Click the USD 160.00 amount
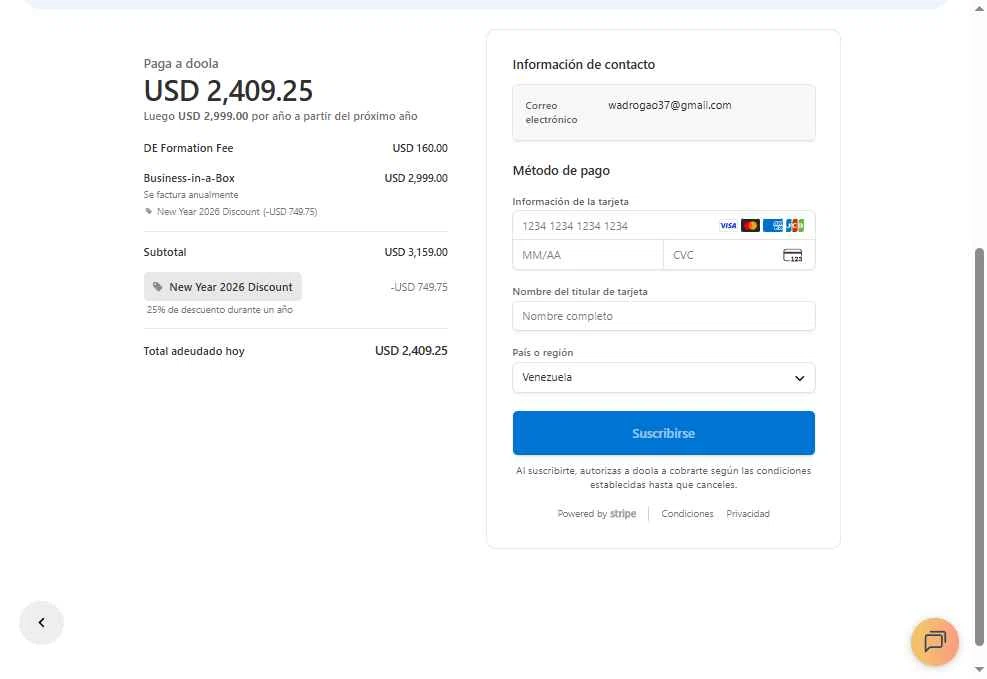987x679 pixels. (x=420, y=148)
